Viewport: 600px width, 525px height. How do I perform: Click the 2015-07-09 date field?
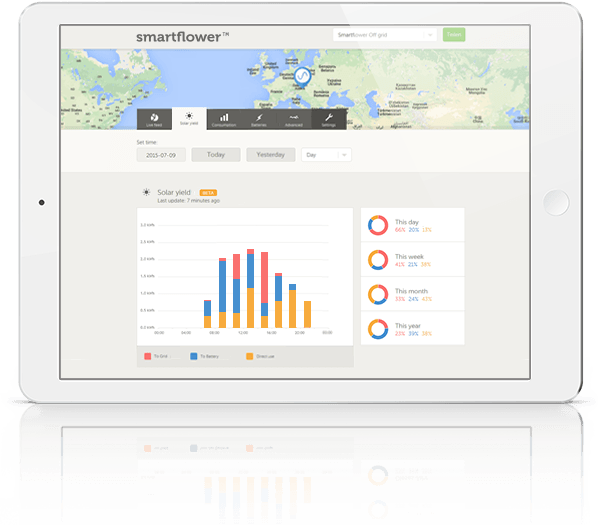pos(161,155)
